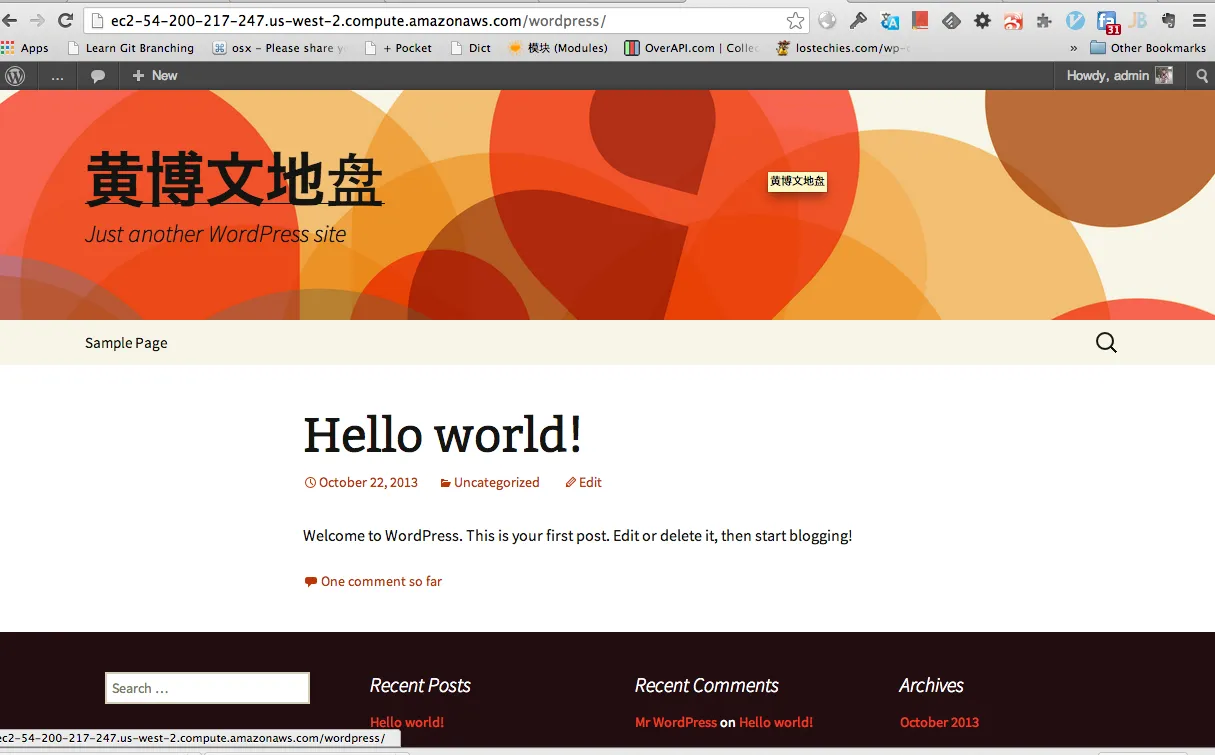Click the Weibo extension icon
Image resolution: width=1215 pixels, height=755 pixels.
(1013, 20)
